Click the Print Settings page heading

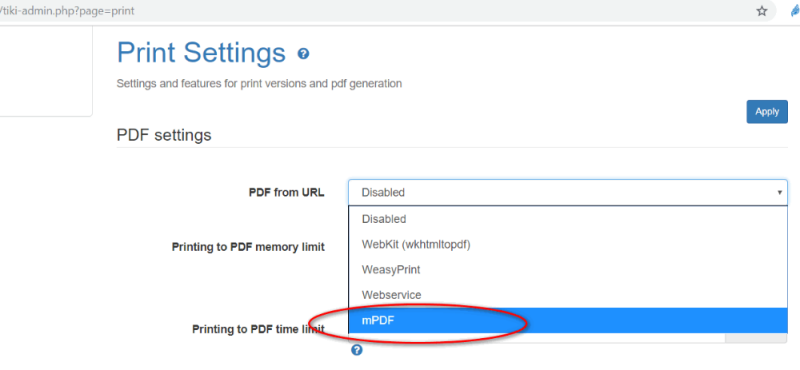pyautogui.click(x=201, y=53)
